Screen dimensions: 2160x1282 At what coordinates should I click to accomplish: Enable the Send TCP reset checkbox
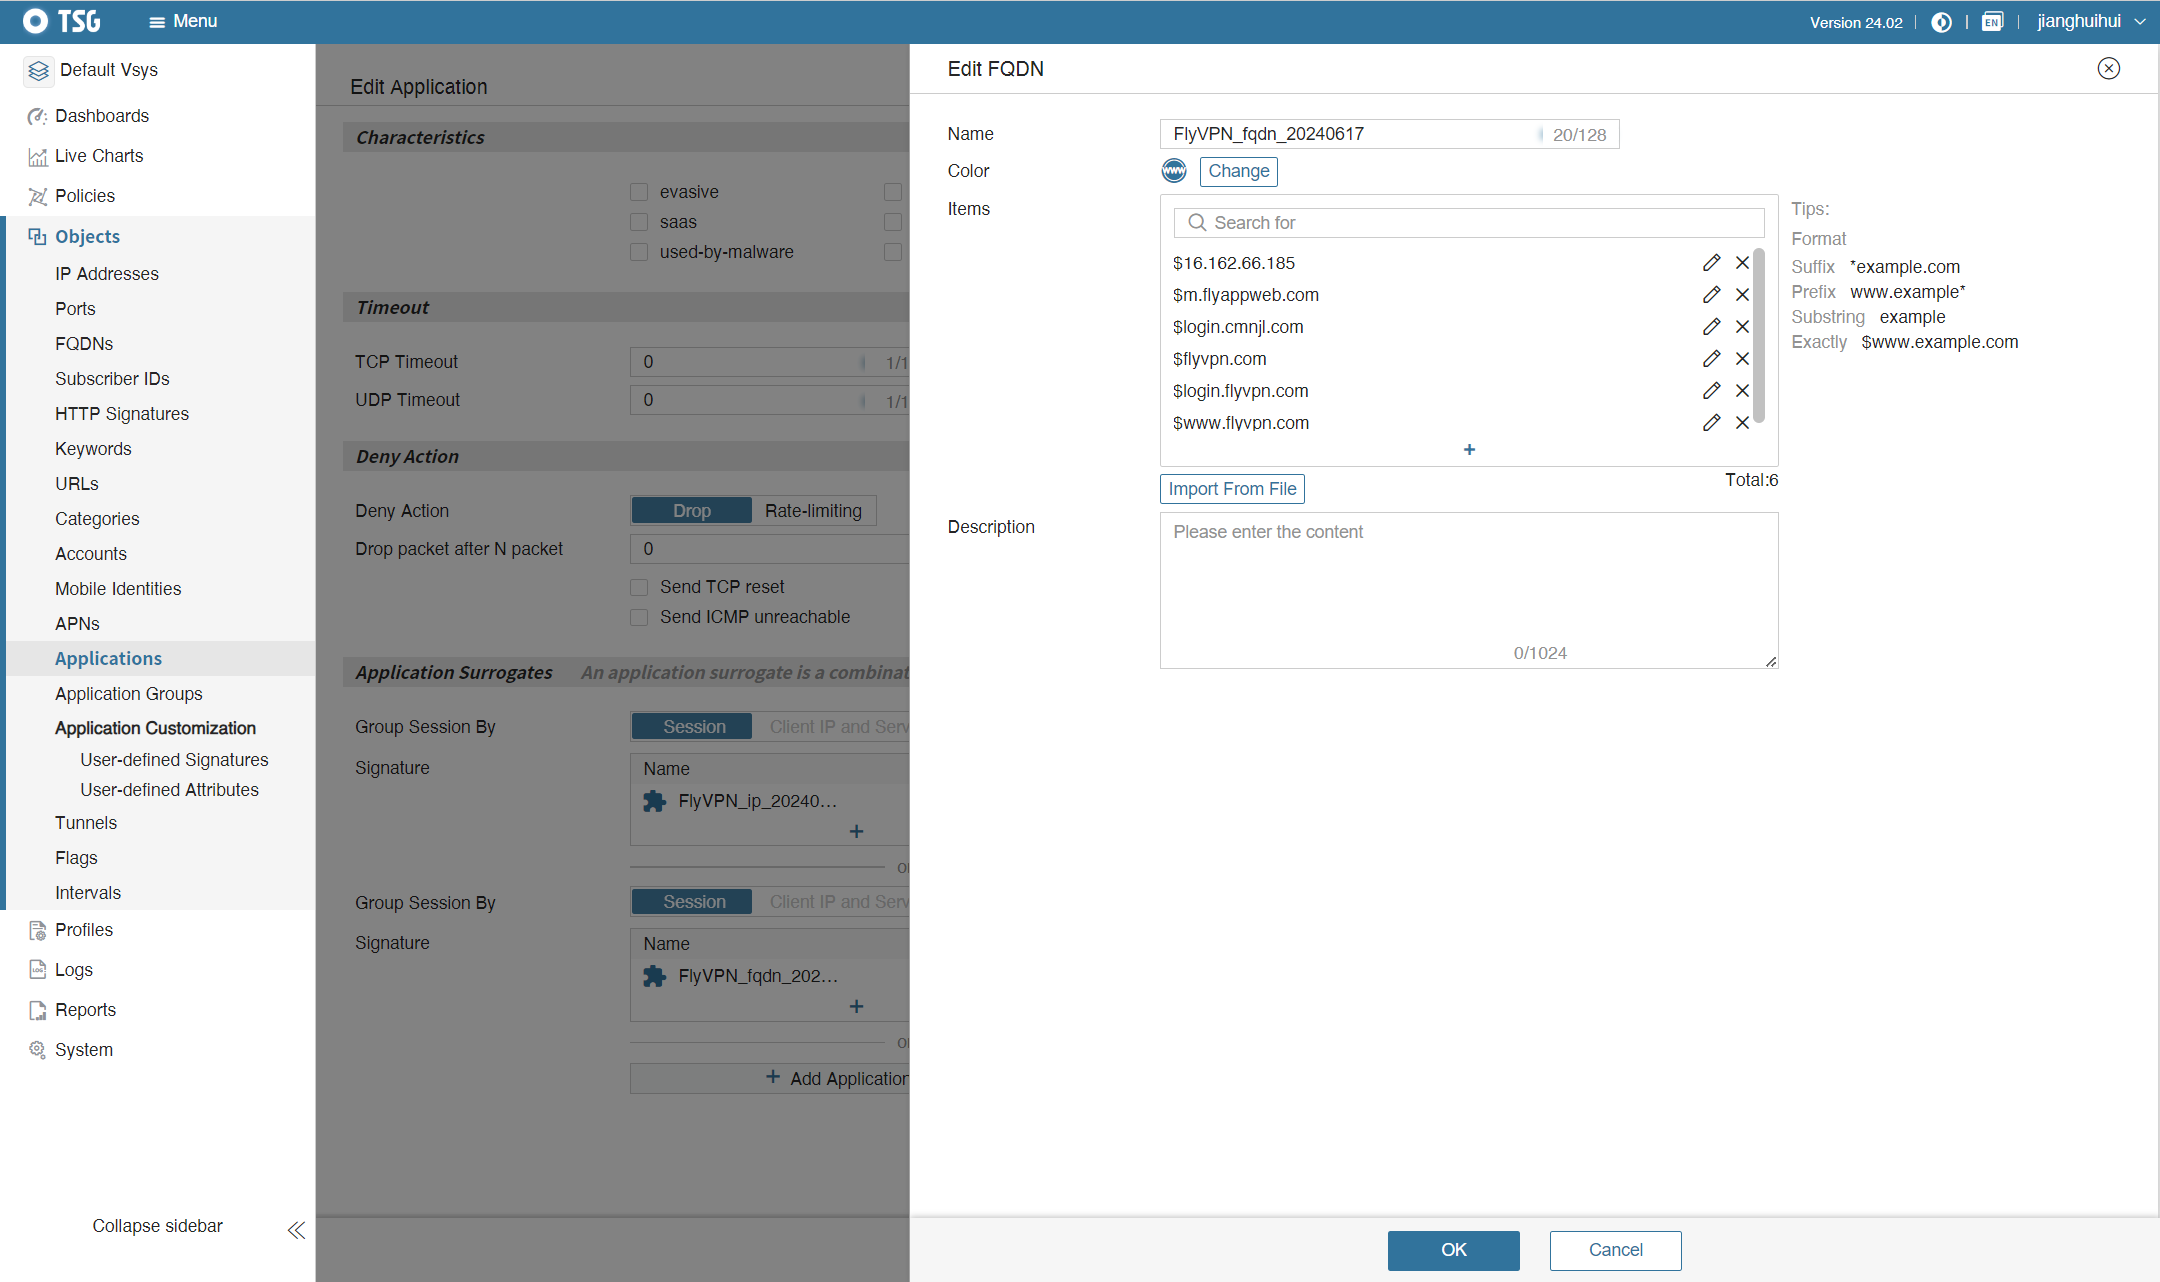tap(639, 587)
